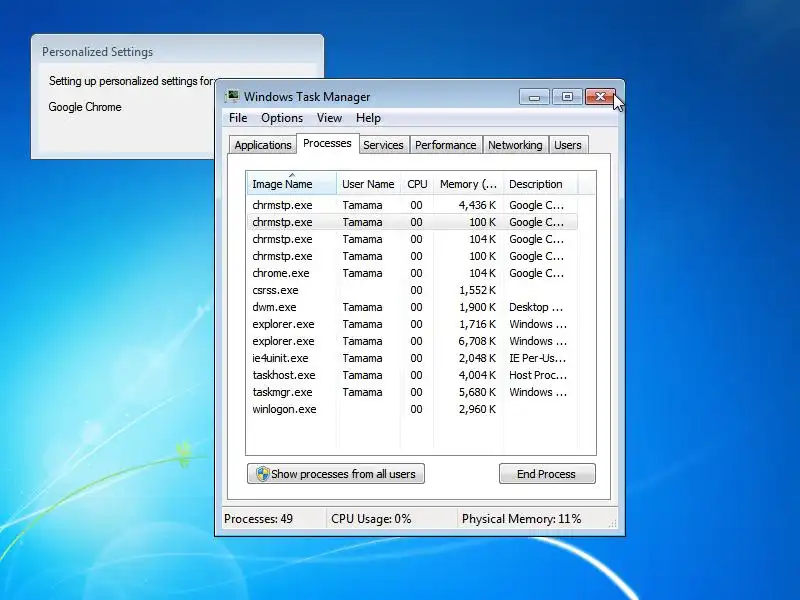Minimize the Windows Task Manager window
The width and height of the screenshot is (800, 600).
(534, 96)
